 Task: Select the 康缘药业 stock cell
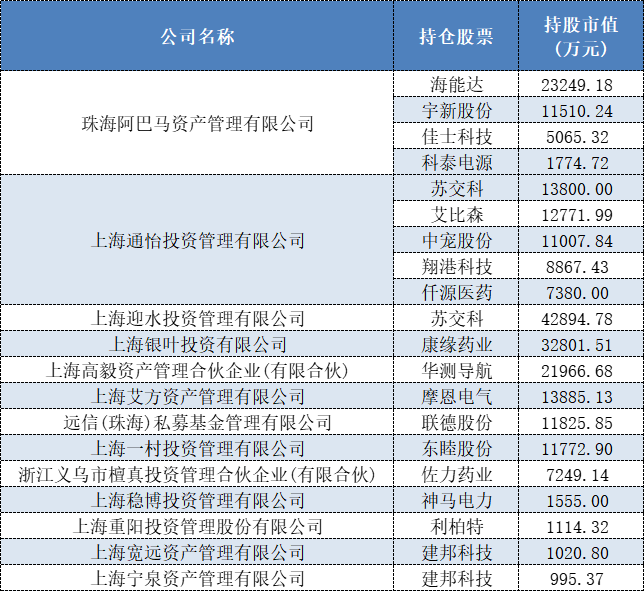[456, 344]
